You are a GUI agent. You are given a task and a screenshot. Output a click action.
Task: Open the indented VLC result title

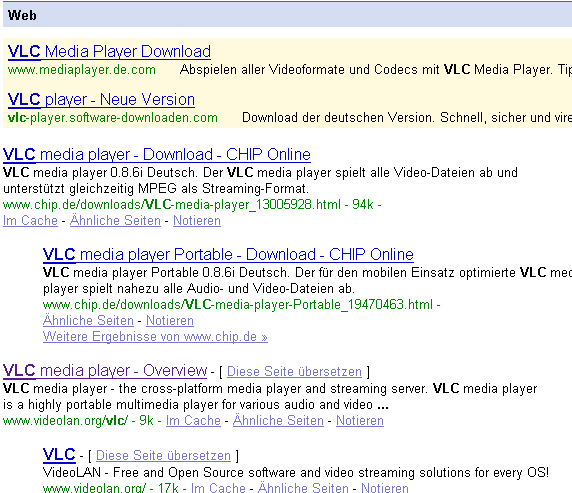coord(59,455)
